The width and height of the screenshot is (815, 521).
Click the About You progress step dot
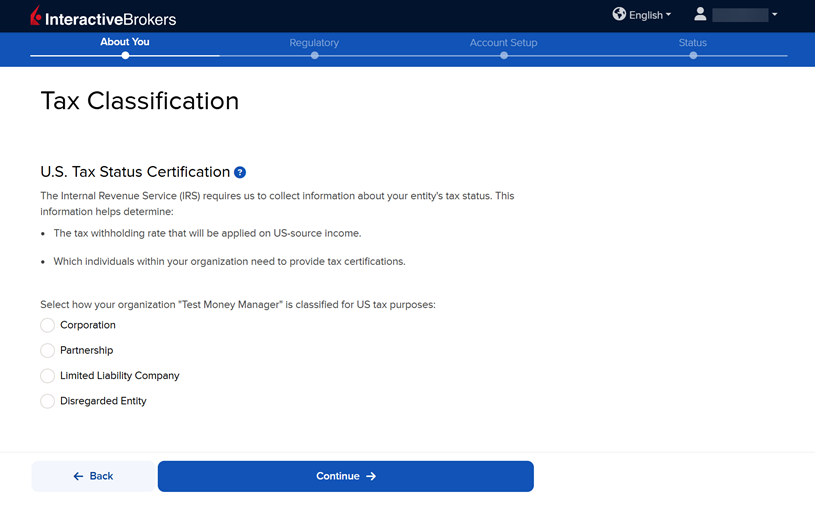click(125, 56)
